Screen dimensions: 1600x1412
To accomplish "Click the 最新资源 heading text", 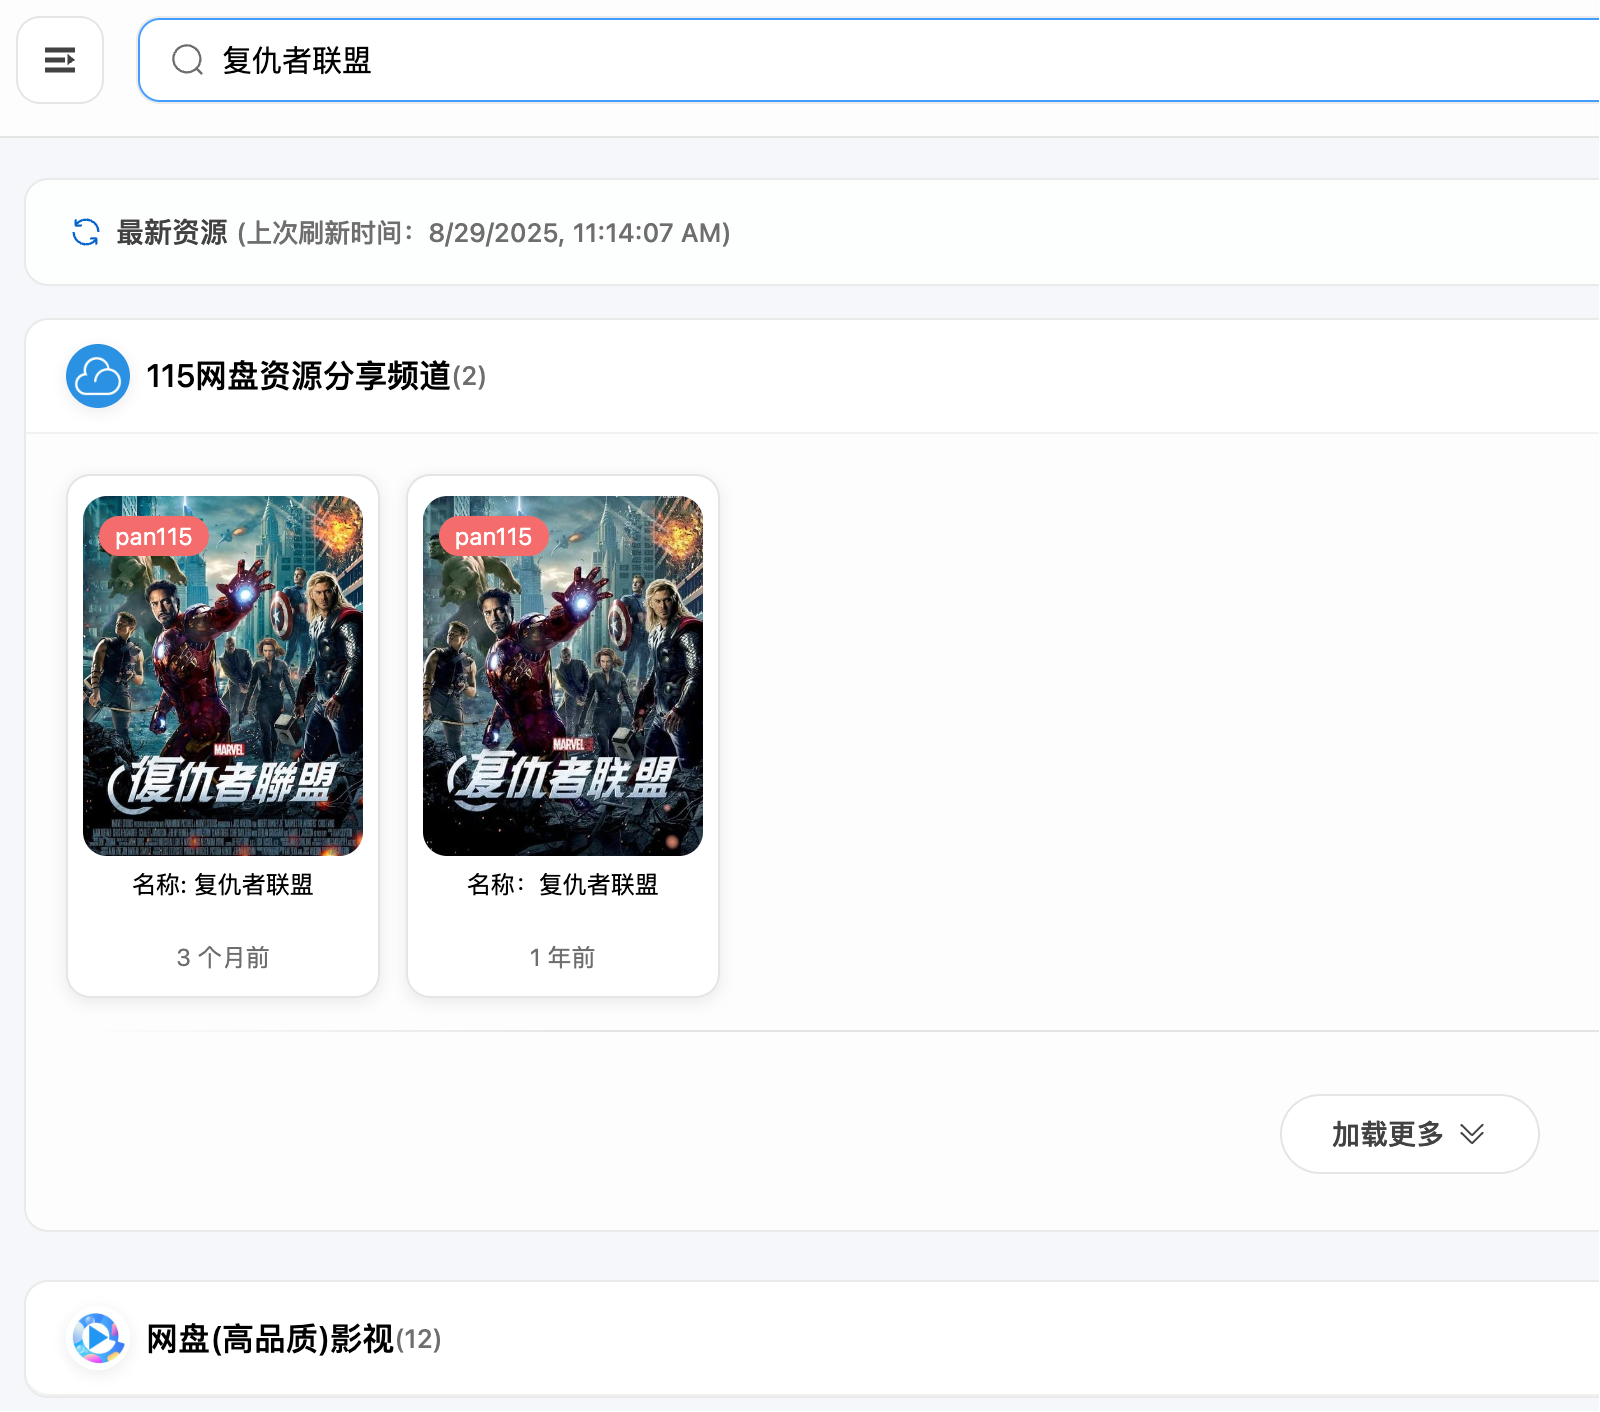I will 172,232.
